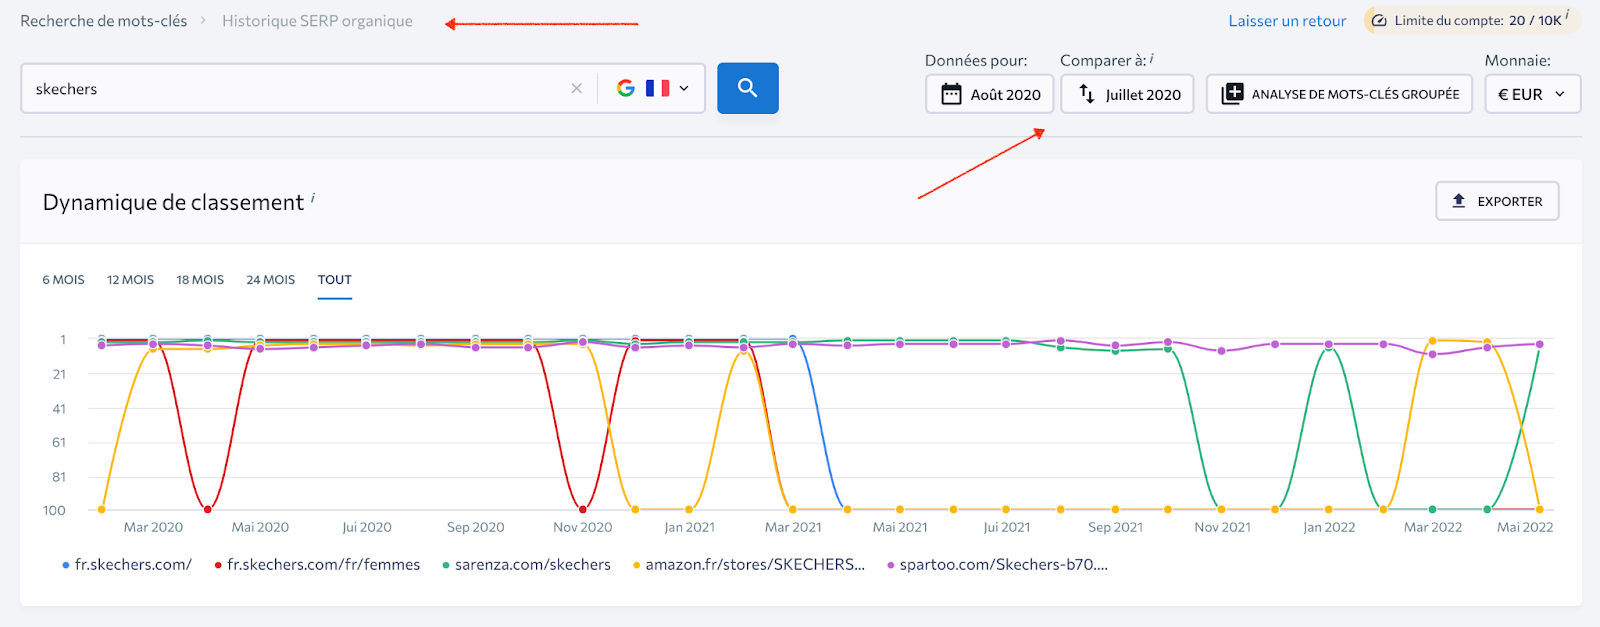This screenshot has width=1600, height=627.
Task: Click the Dynamique de classement heading
Action: tap(173, 202)
